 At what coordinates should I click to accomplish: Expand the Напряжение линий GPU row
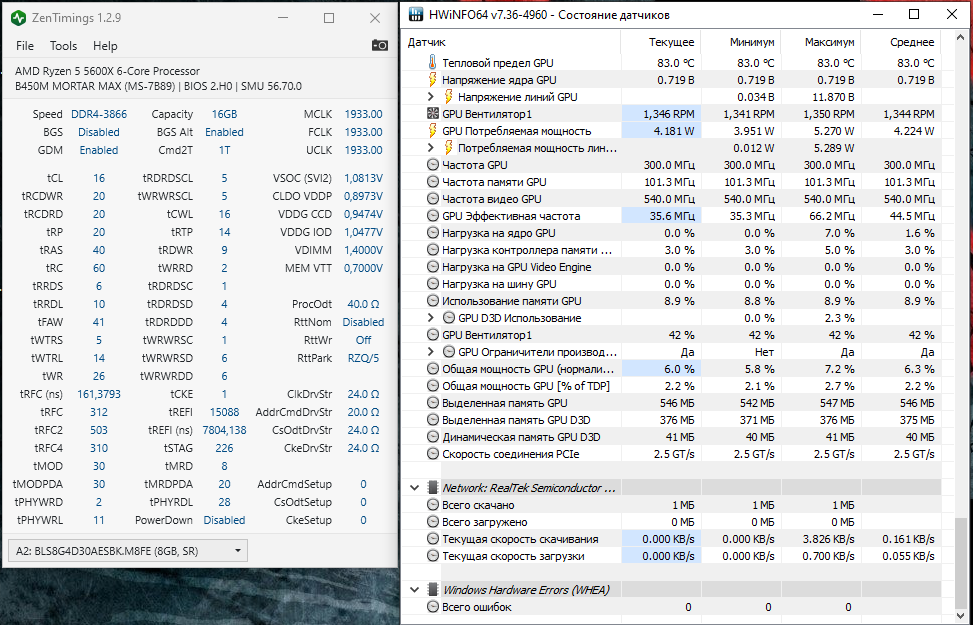[431, 97]
